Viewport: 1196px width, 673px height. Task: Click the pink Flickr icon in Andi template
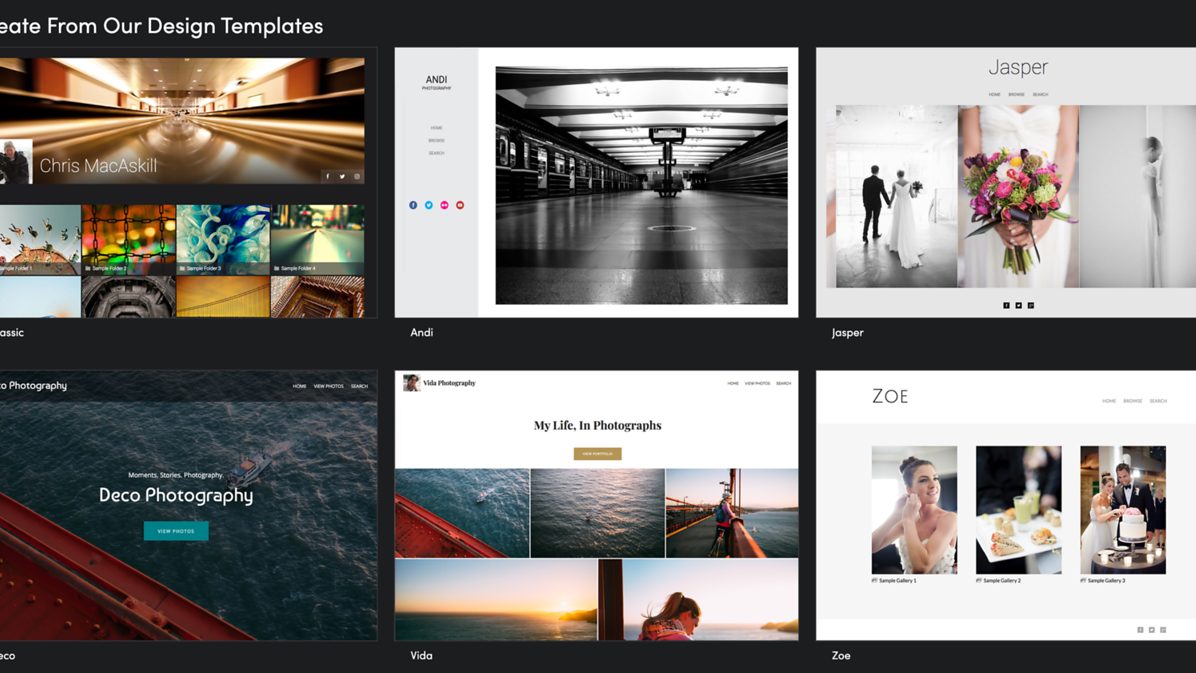(444, 205)
